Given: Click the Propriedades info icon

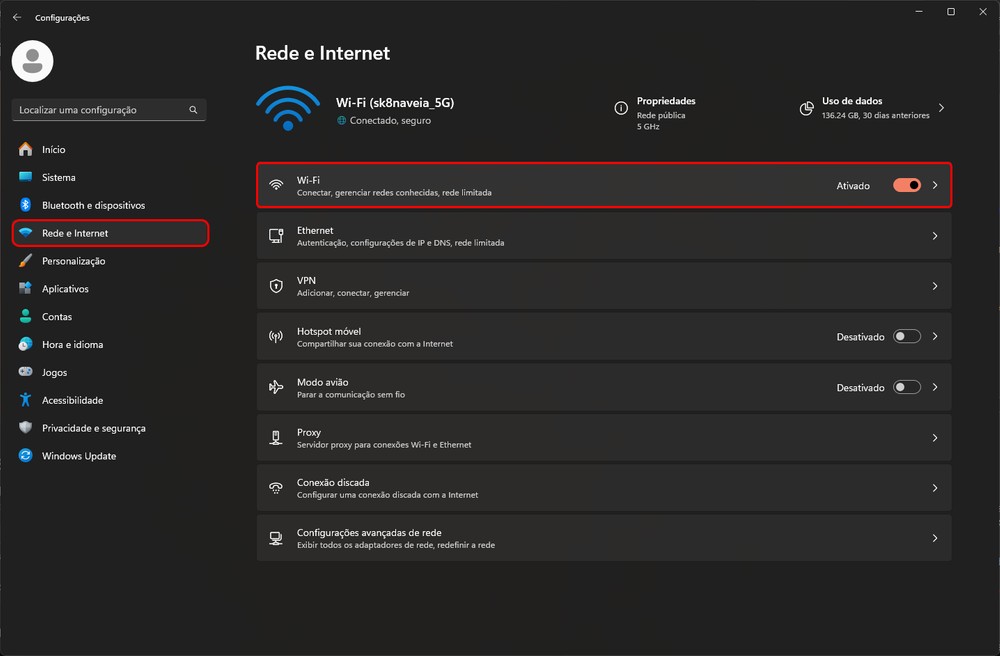Looking at the screenshot, I should pyautogui.click(x=621, y=107).
